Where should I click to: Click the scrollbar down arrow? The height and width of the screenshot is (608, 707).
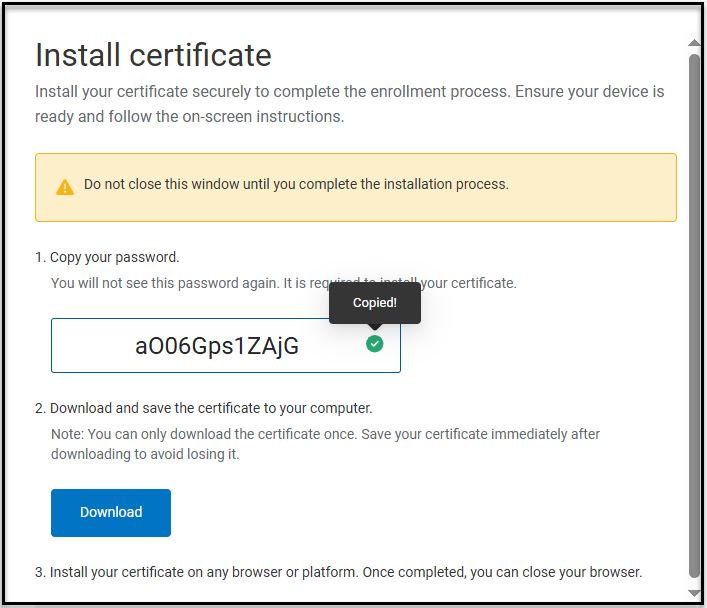[x=694, y=591]
